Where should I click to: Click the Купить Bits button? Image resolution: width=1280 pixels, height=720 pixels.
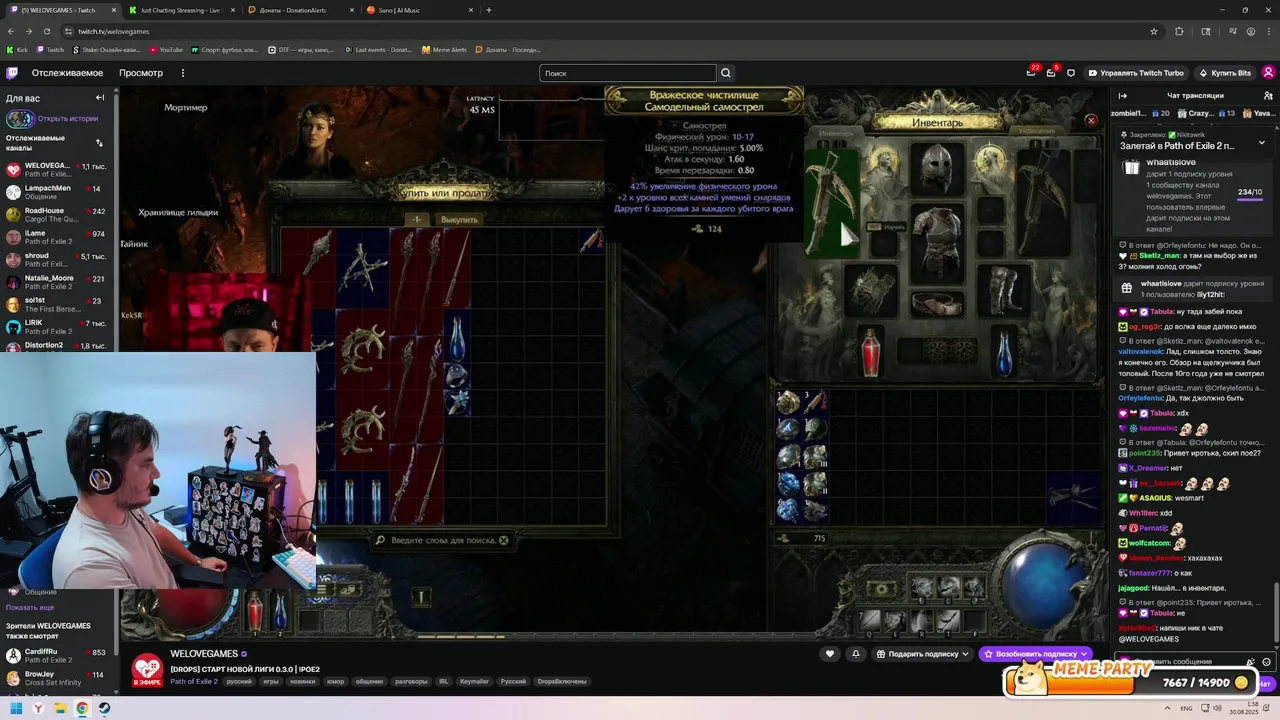point(1225,73)
